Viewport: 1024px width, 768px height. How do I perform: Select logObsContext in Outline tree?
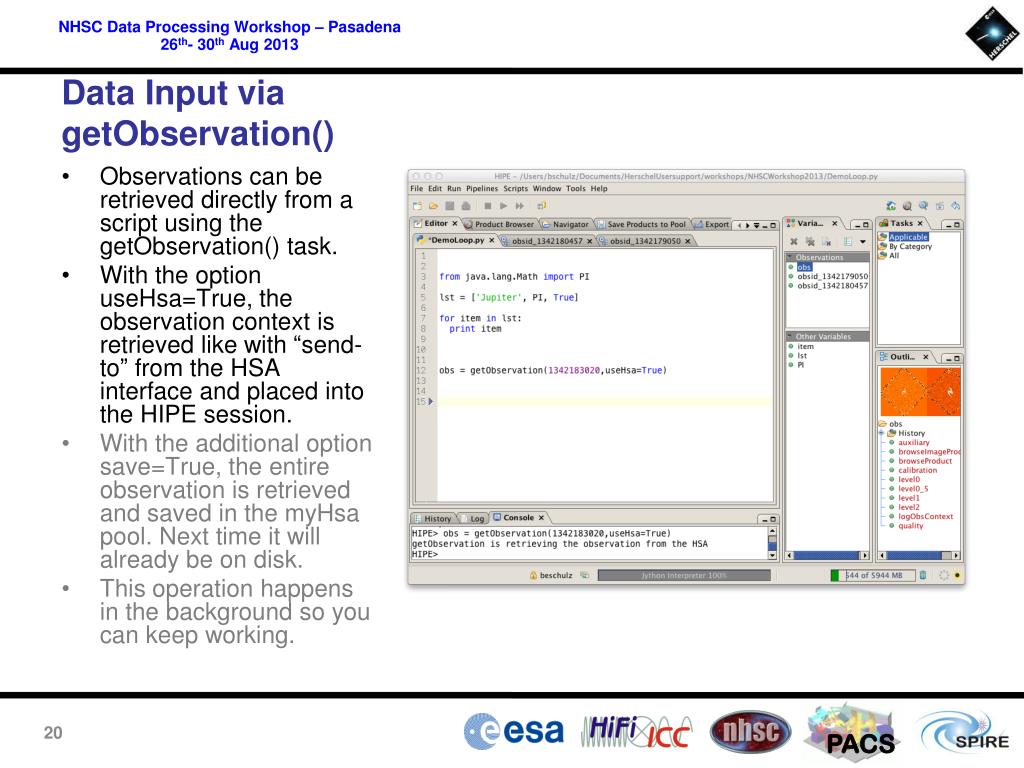(925, 517)
